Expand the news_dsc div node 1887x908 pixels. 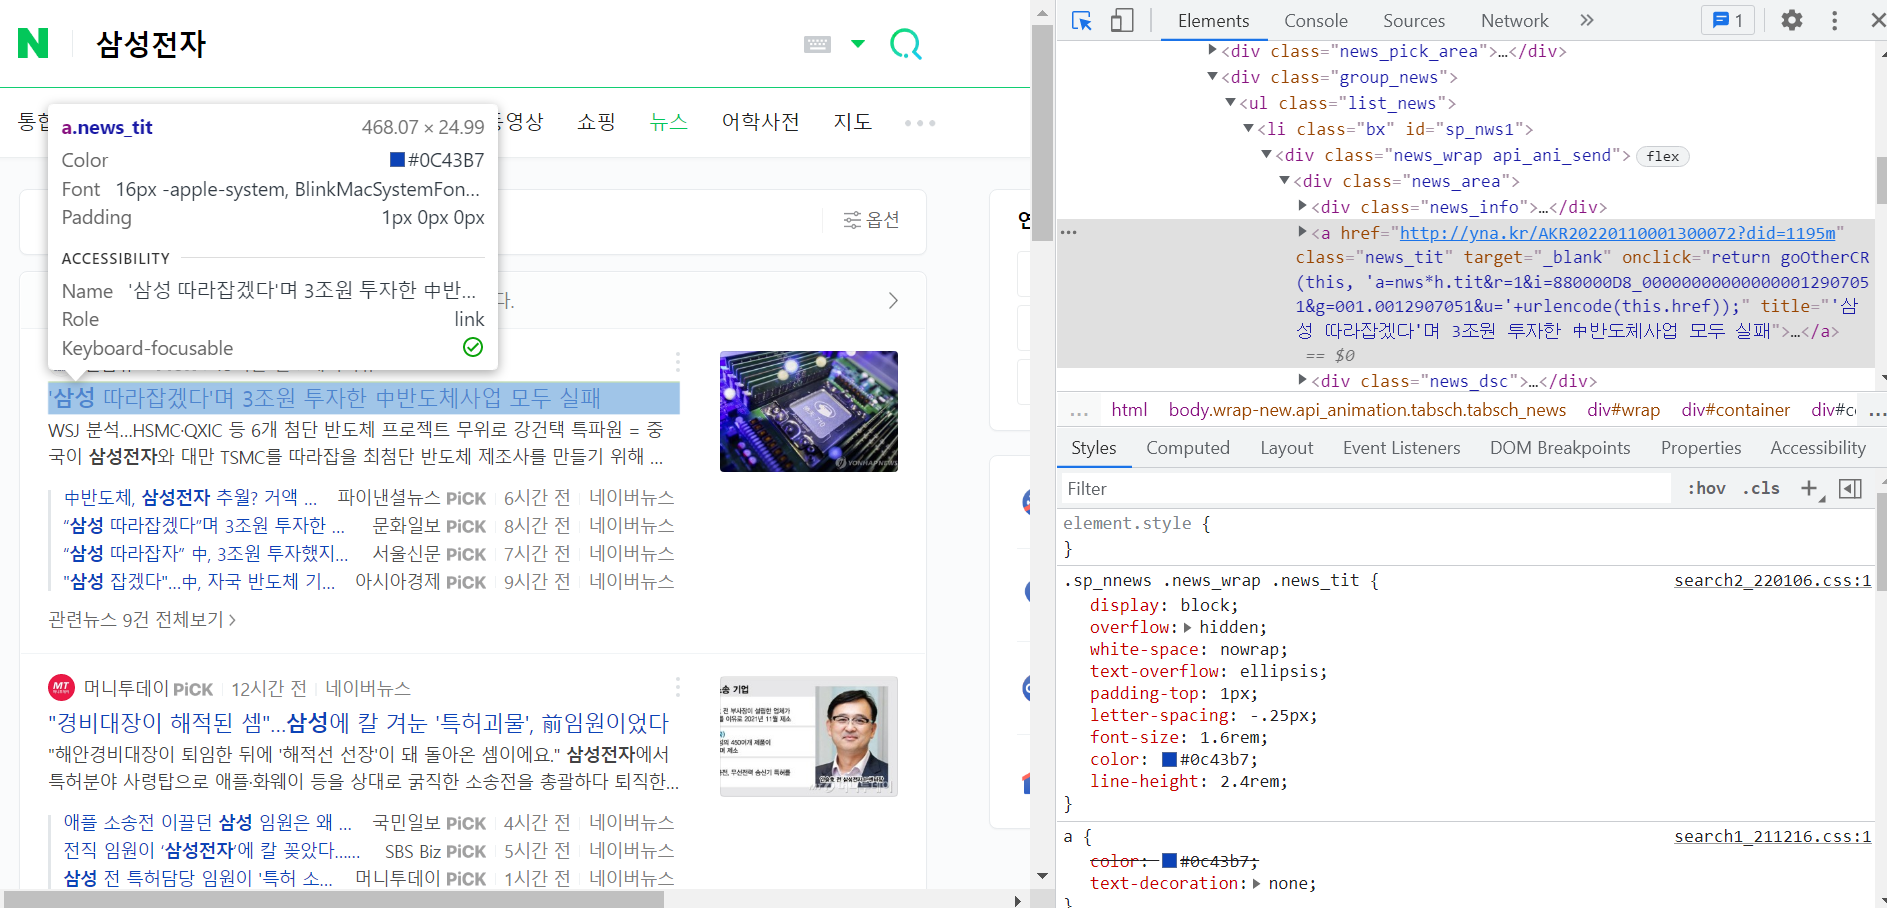click(x=1303, y=380)
